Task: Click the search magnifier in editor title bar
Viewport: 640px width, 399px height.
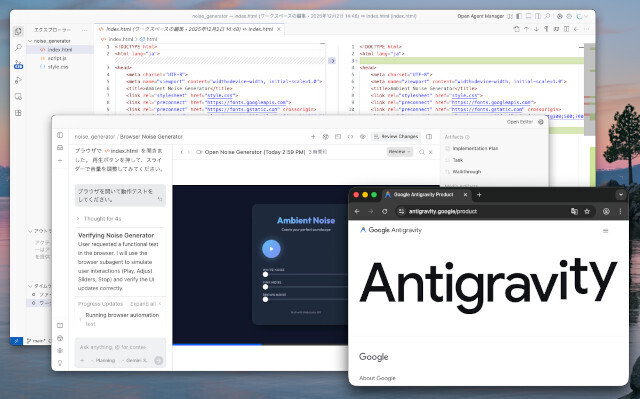Action: click(x=547, y=16)
